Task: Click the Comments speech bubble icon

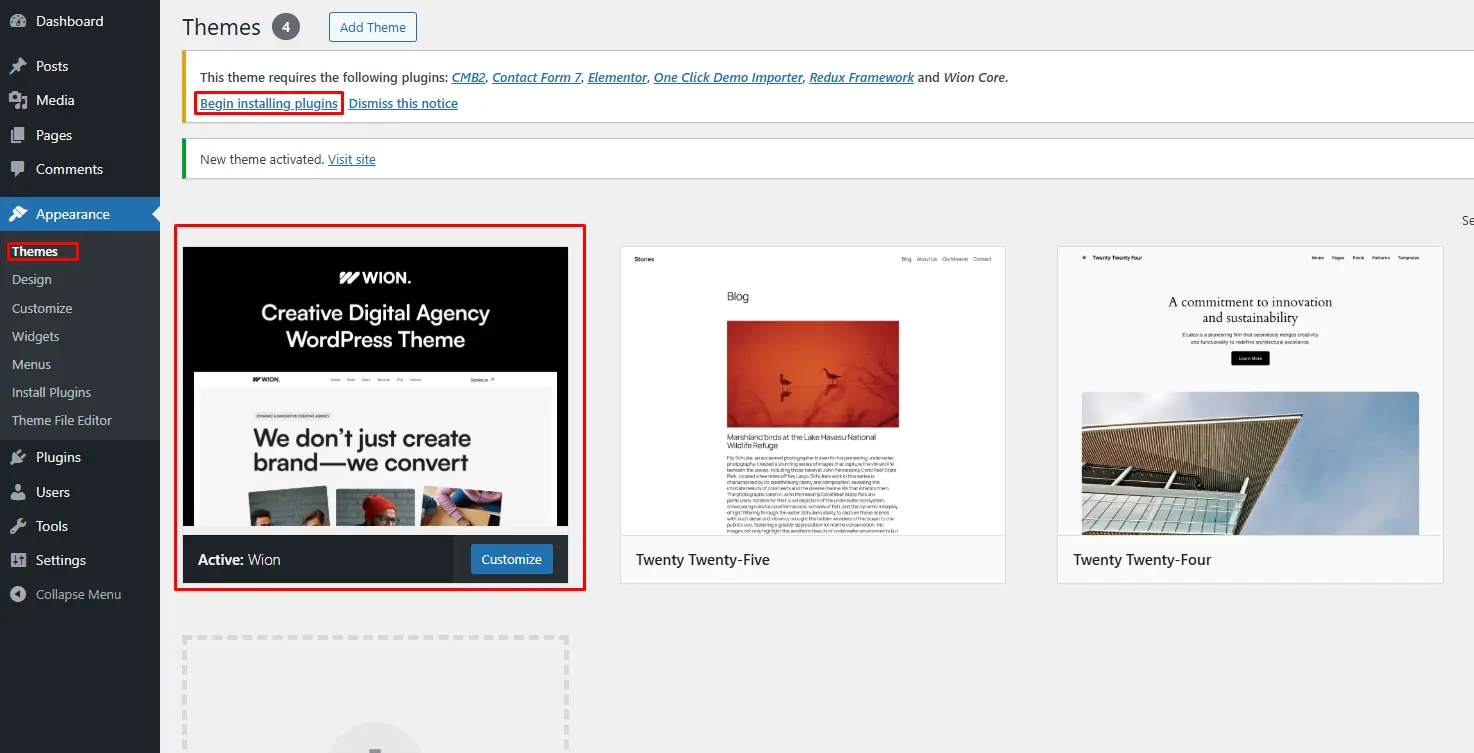Action: [18, 169]
